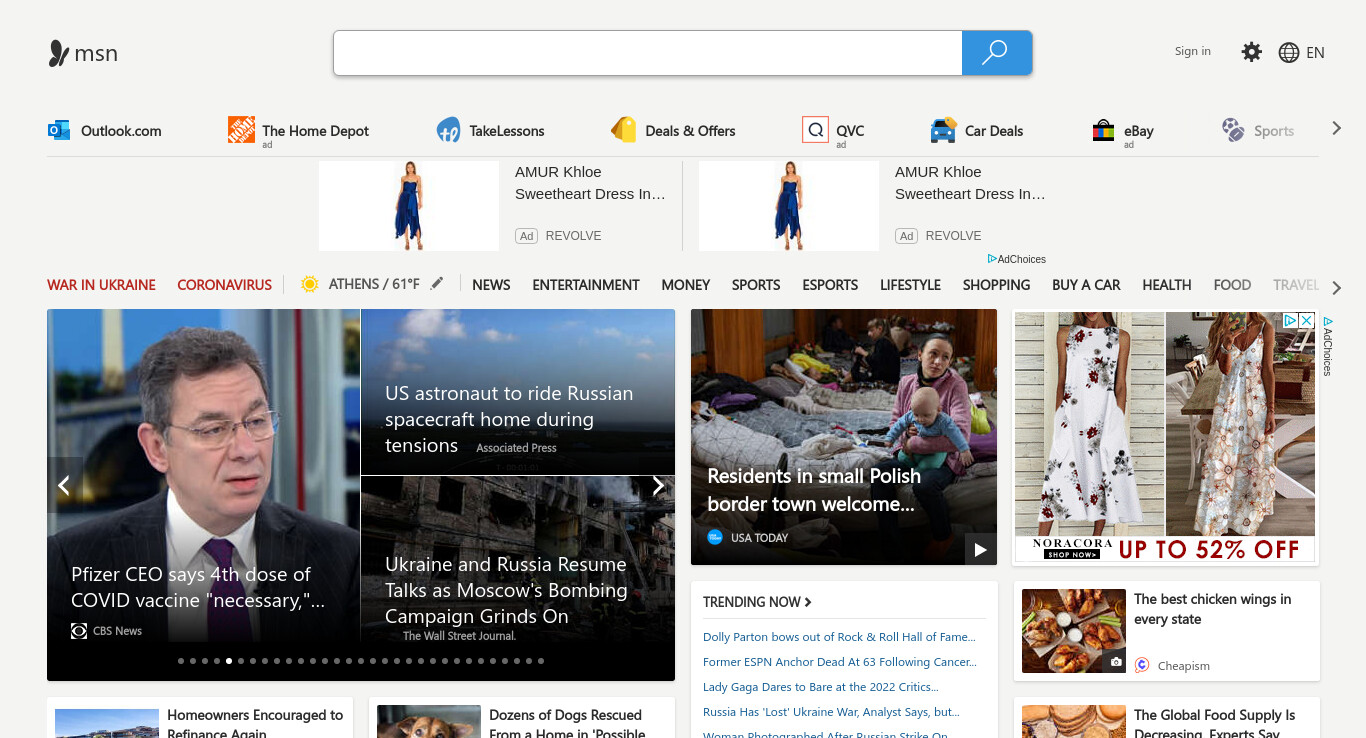Click the USA TODAY source icon
Image resolution: width=1366 pixels, height=738 pixels.
point(715,537)
